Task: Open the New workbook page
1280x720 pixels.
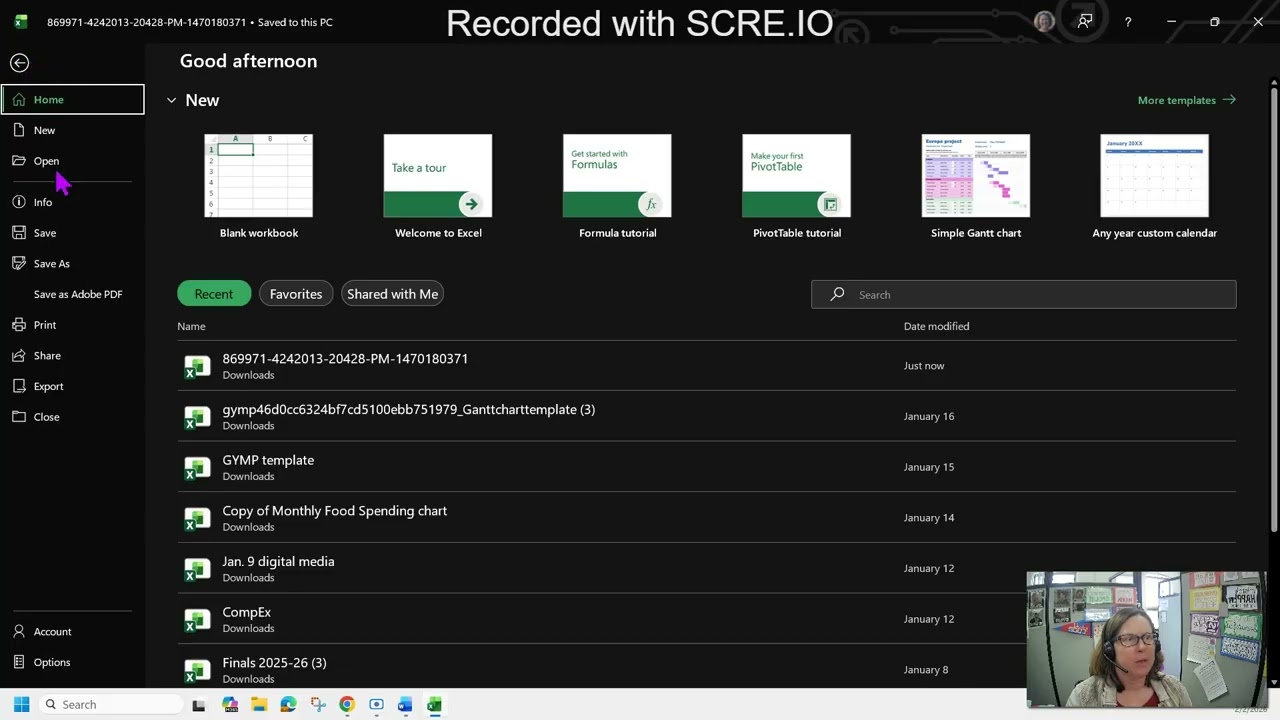Action: [73, 130]
